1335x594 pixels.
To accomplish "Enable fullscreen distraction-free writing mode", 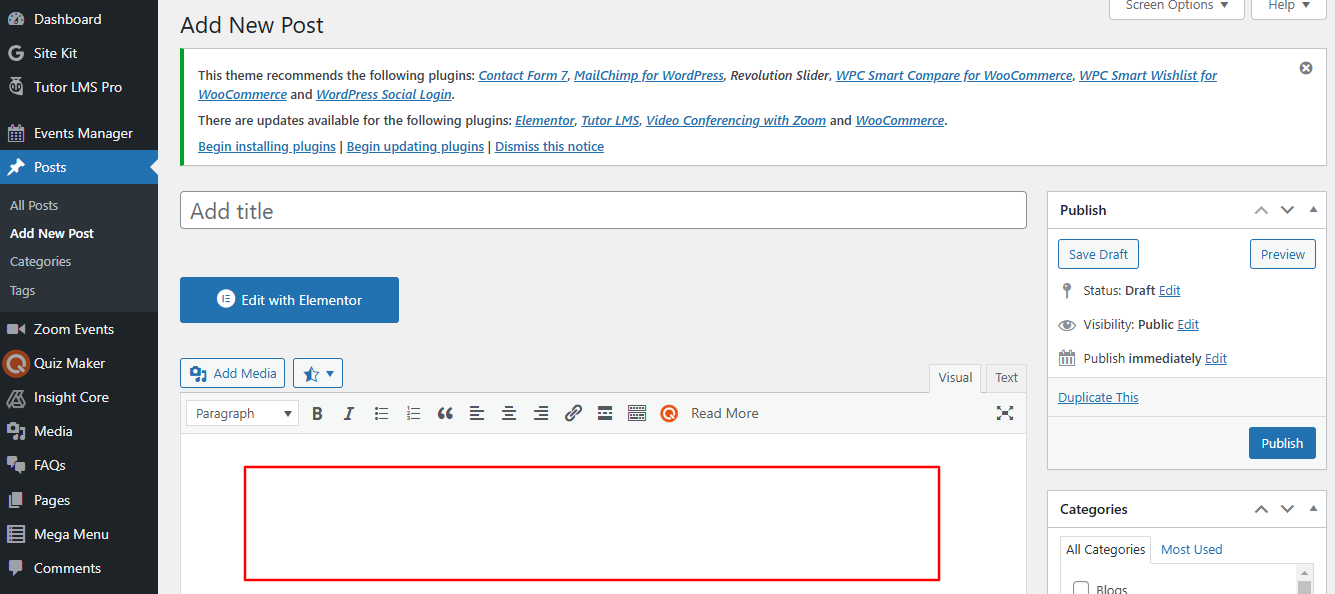I will click(x=1005, y=413).
